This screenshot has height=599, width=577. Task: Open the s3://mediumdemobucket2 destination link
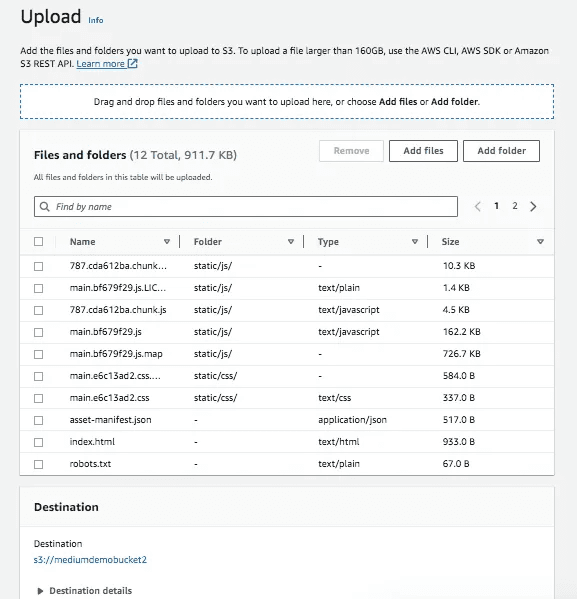(x=90, y=560)
